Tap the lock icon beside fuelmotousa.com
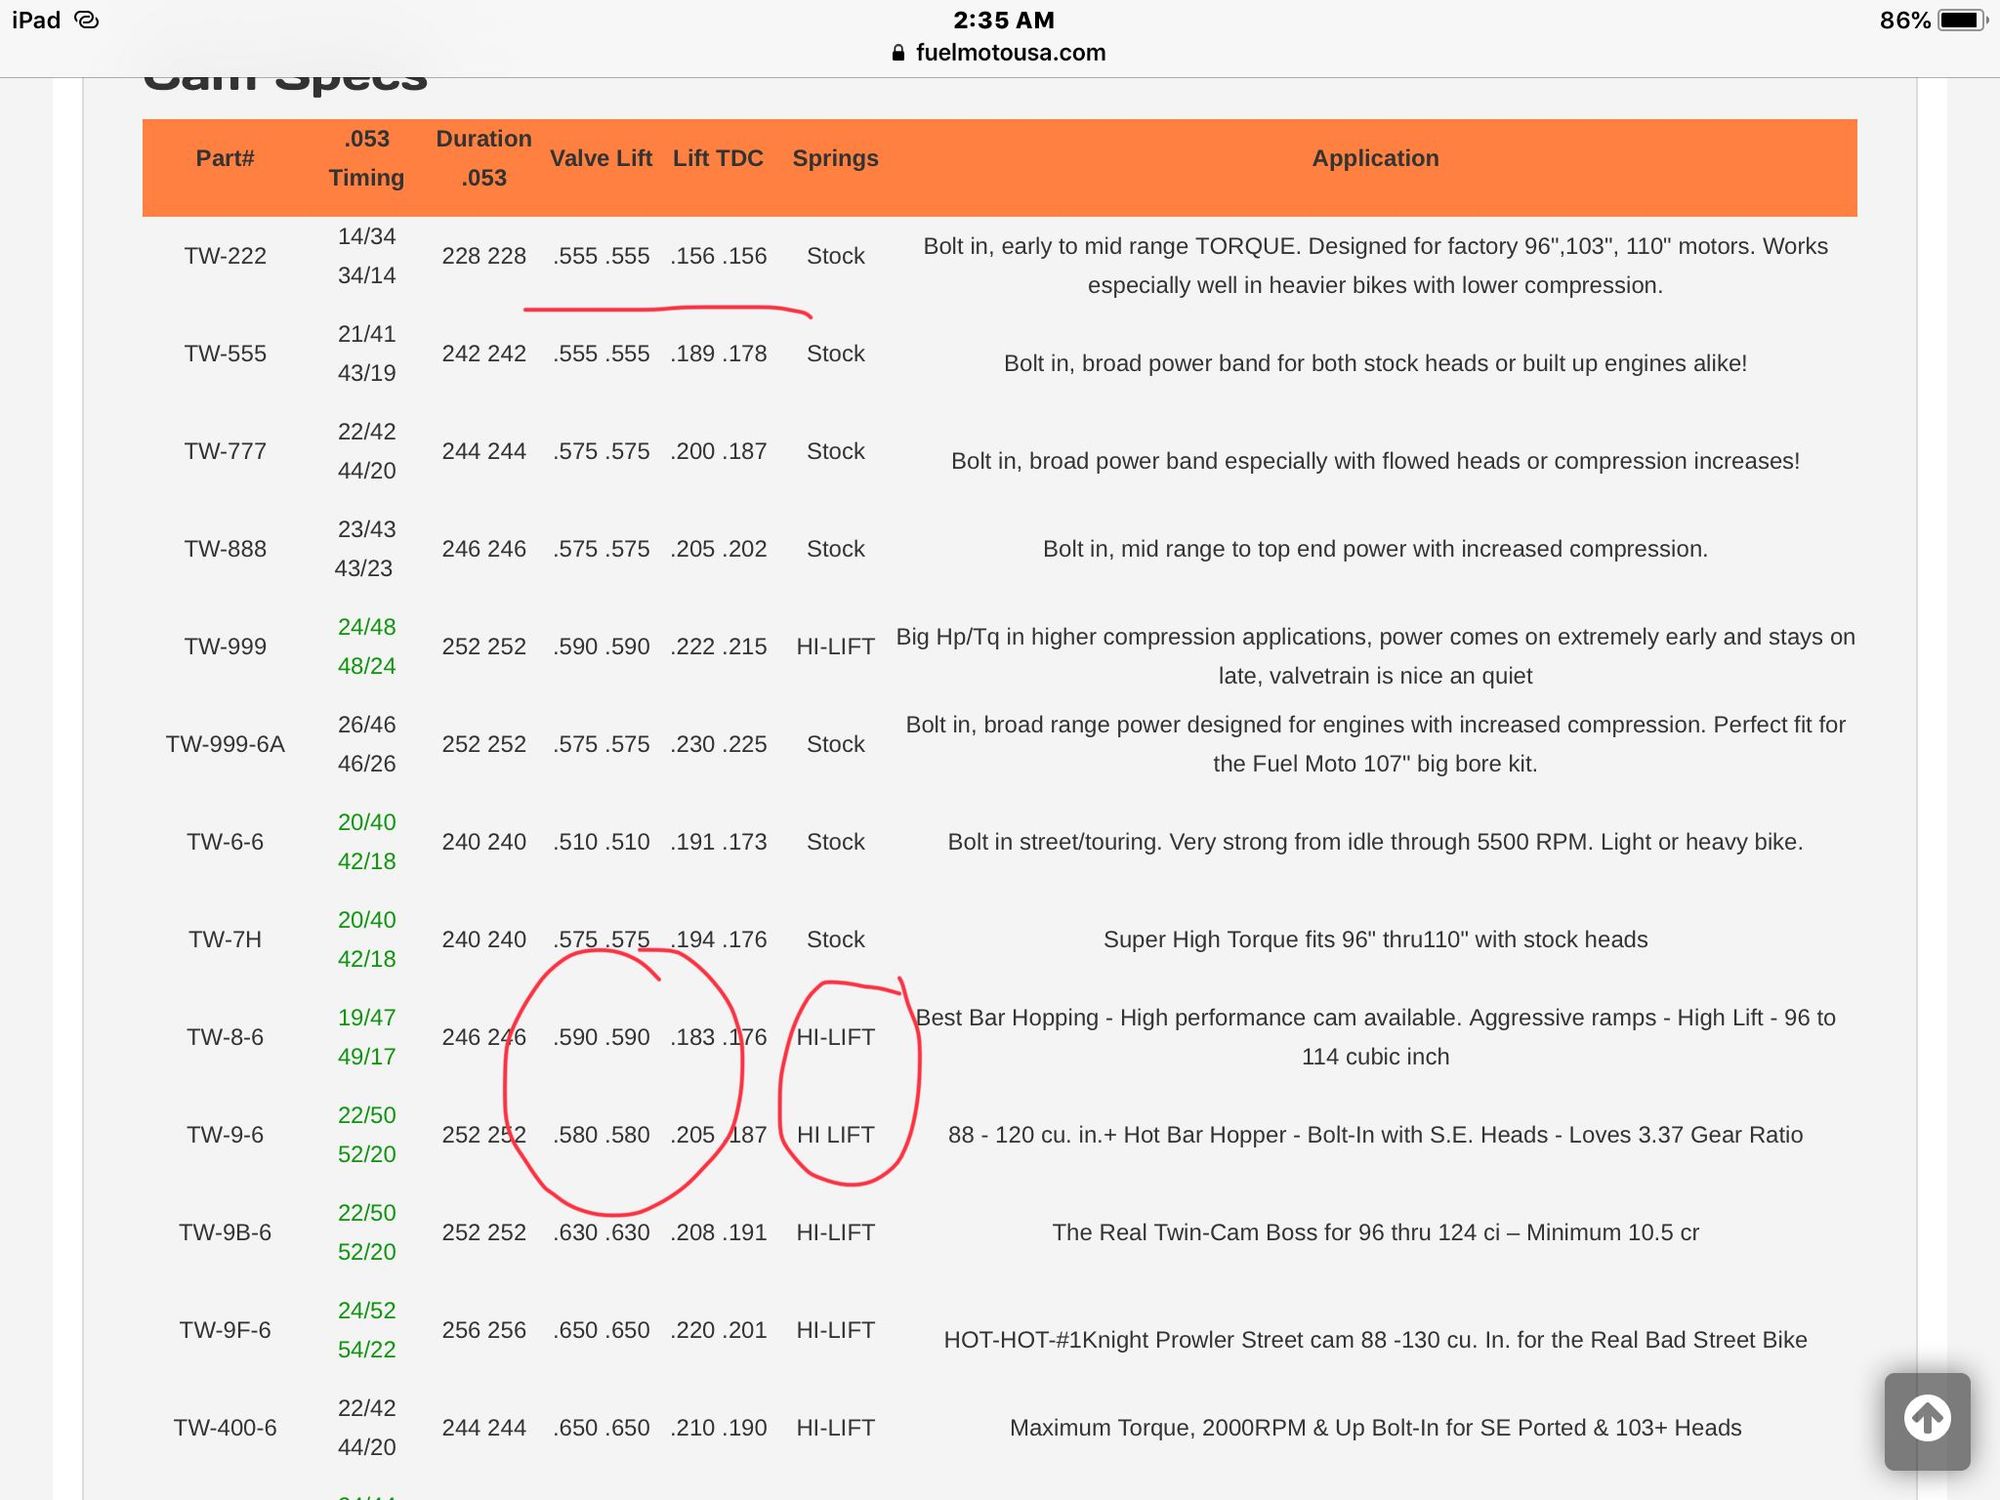 coord(898,53)
